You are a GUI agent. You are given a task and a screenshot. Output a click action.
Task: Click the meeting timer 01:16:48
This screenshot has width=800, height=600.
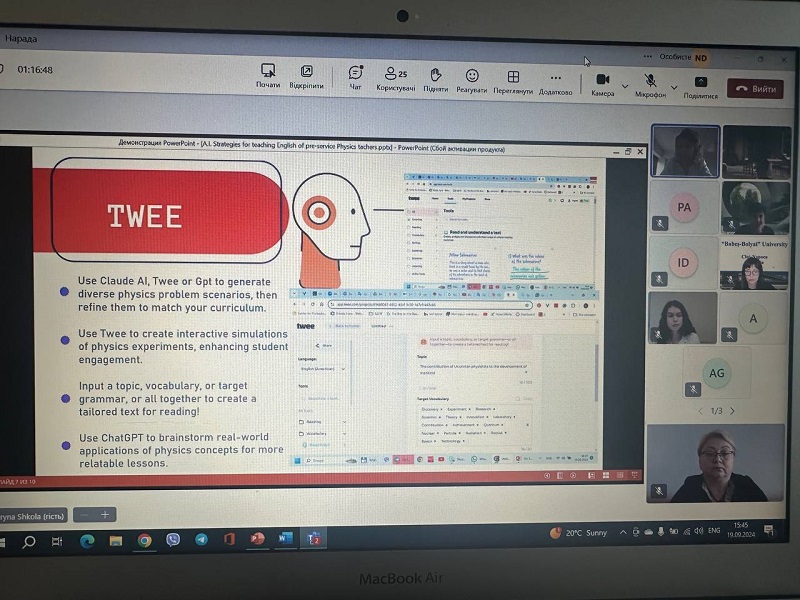pos(35,69)
